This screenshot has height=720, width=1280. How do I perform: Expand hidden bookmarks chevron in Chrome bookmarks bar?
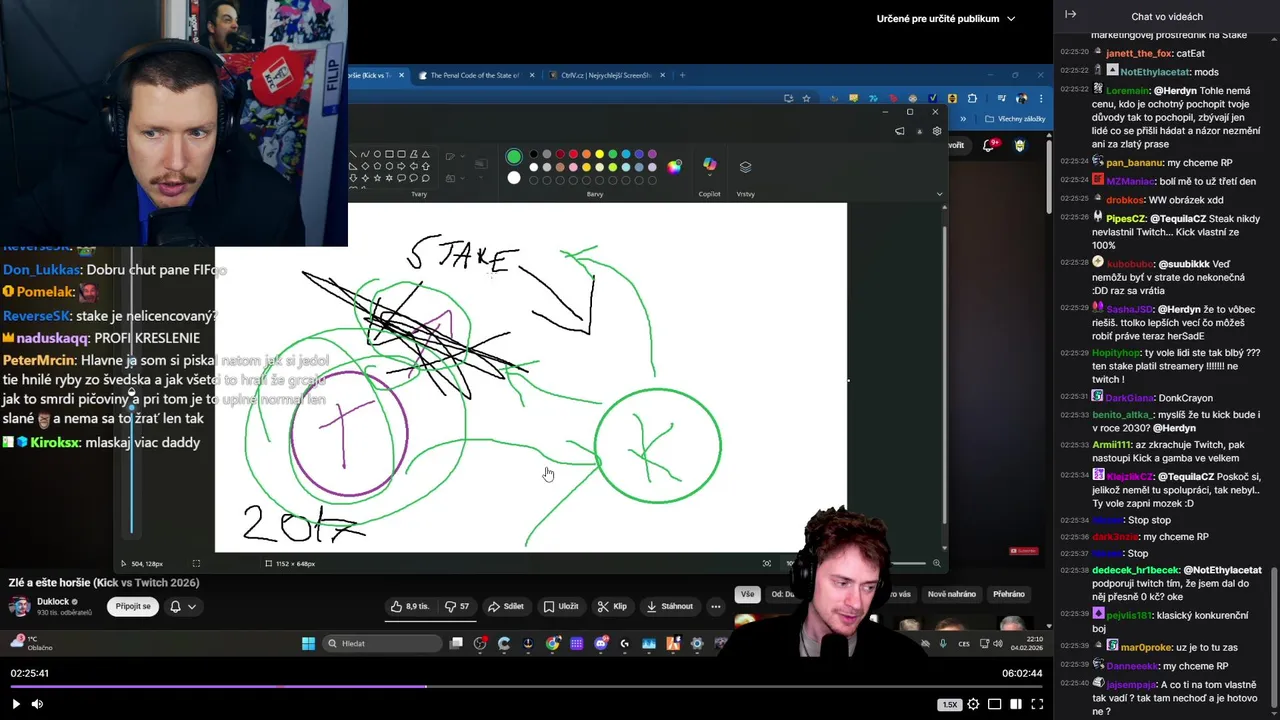coord(963,119)
